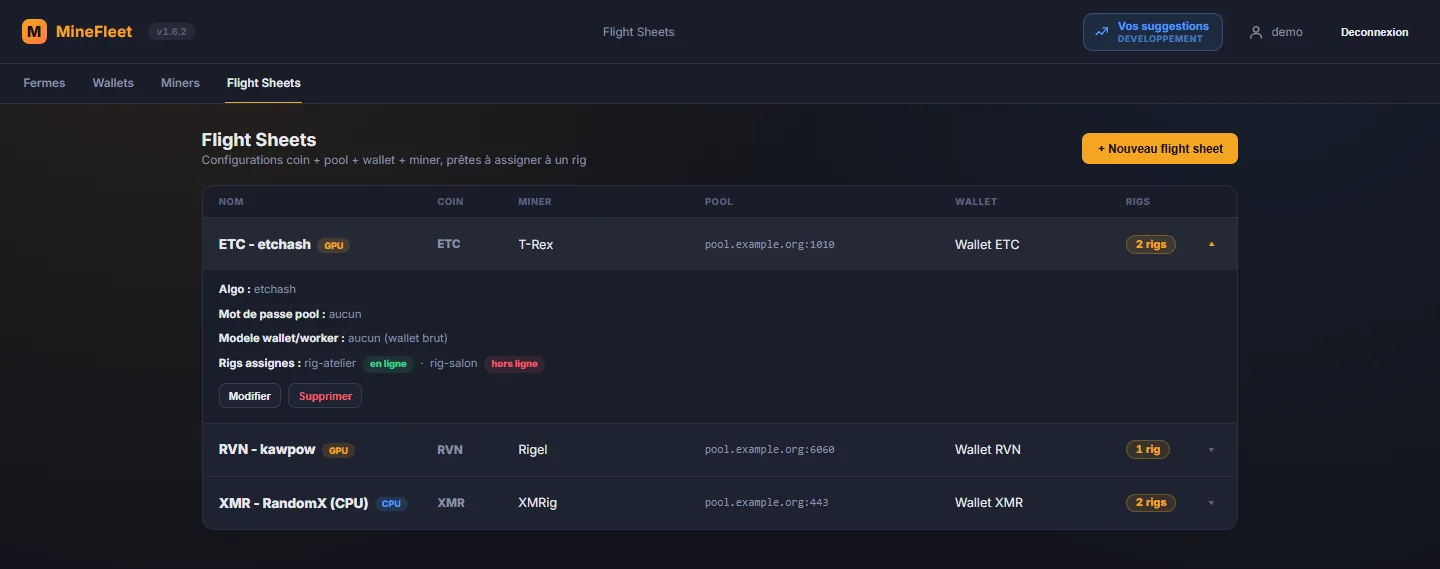
Task: Collapse the ETC - etchash row arrow
Action: pyautogui.click(x=1211, y=244)
